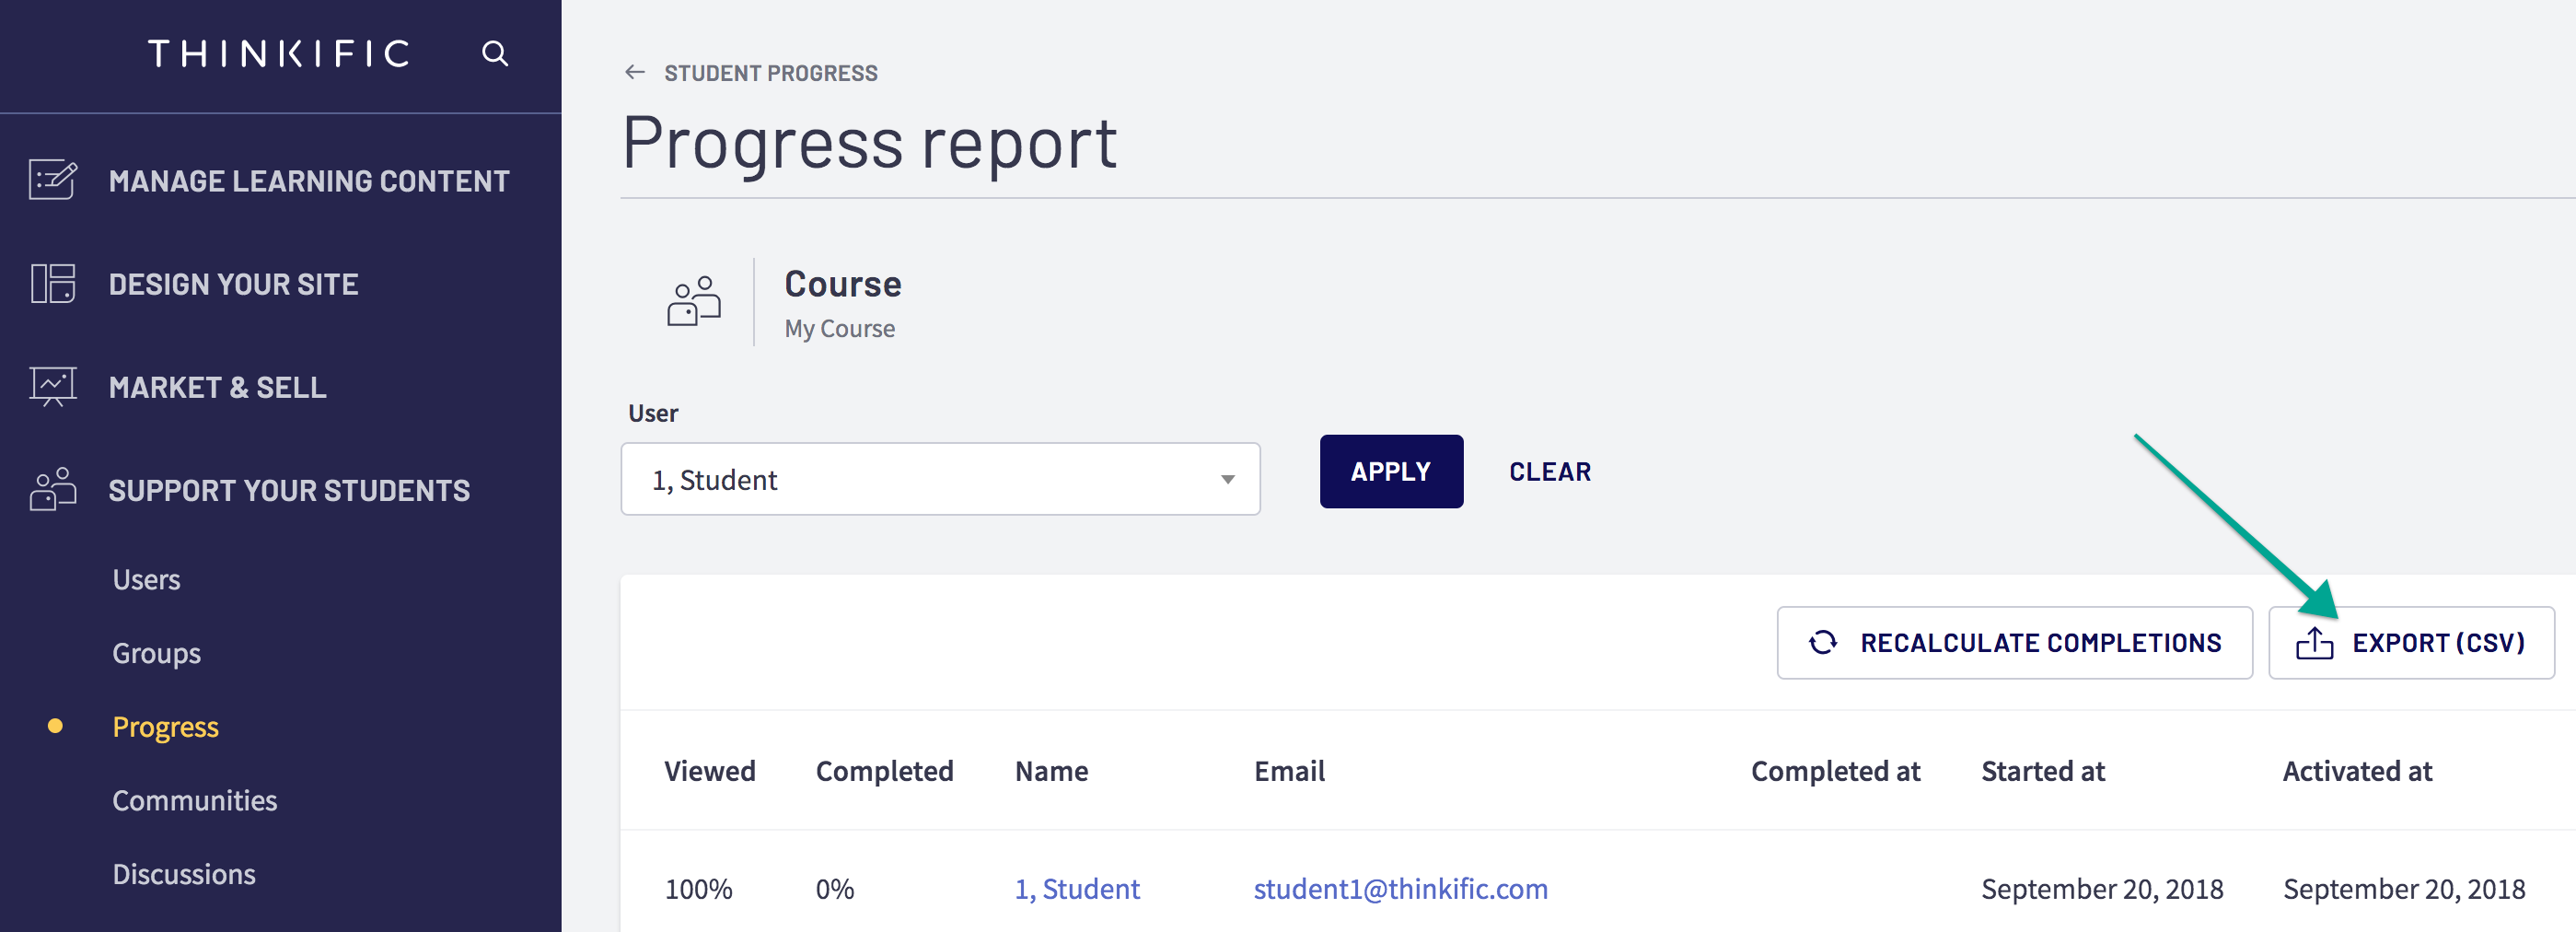Open Manage Learning Content menu

tap(309, 181)
